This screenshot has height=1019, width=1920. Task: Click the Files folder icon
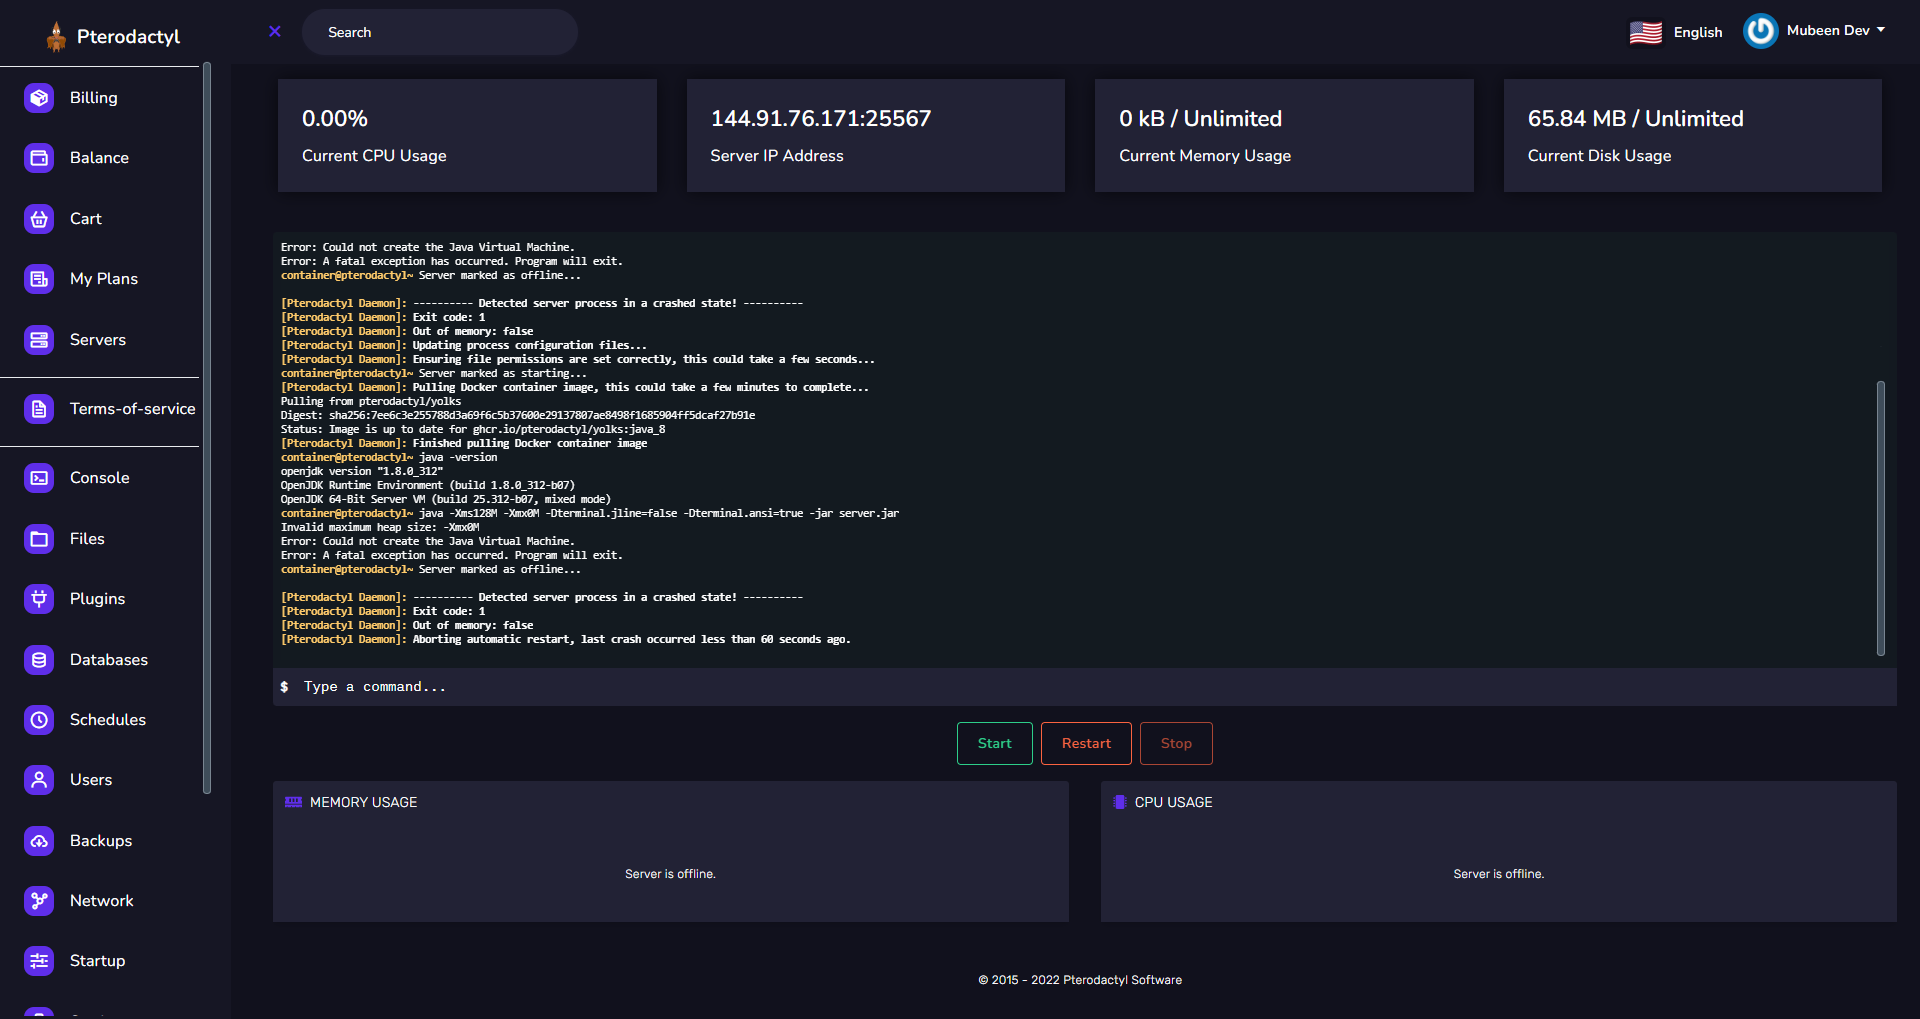(x=39, y=539)
